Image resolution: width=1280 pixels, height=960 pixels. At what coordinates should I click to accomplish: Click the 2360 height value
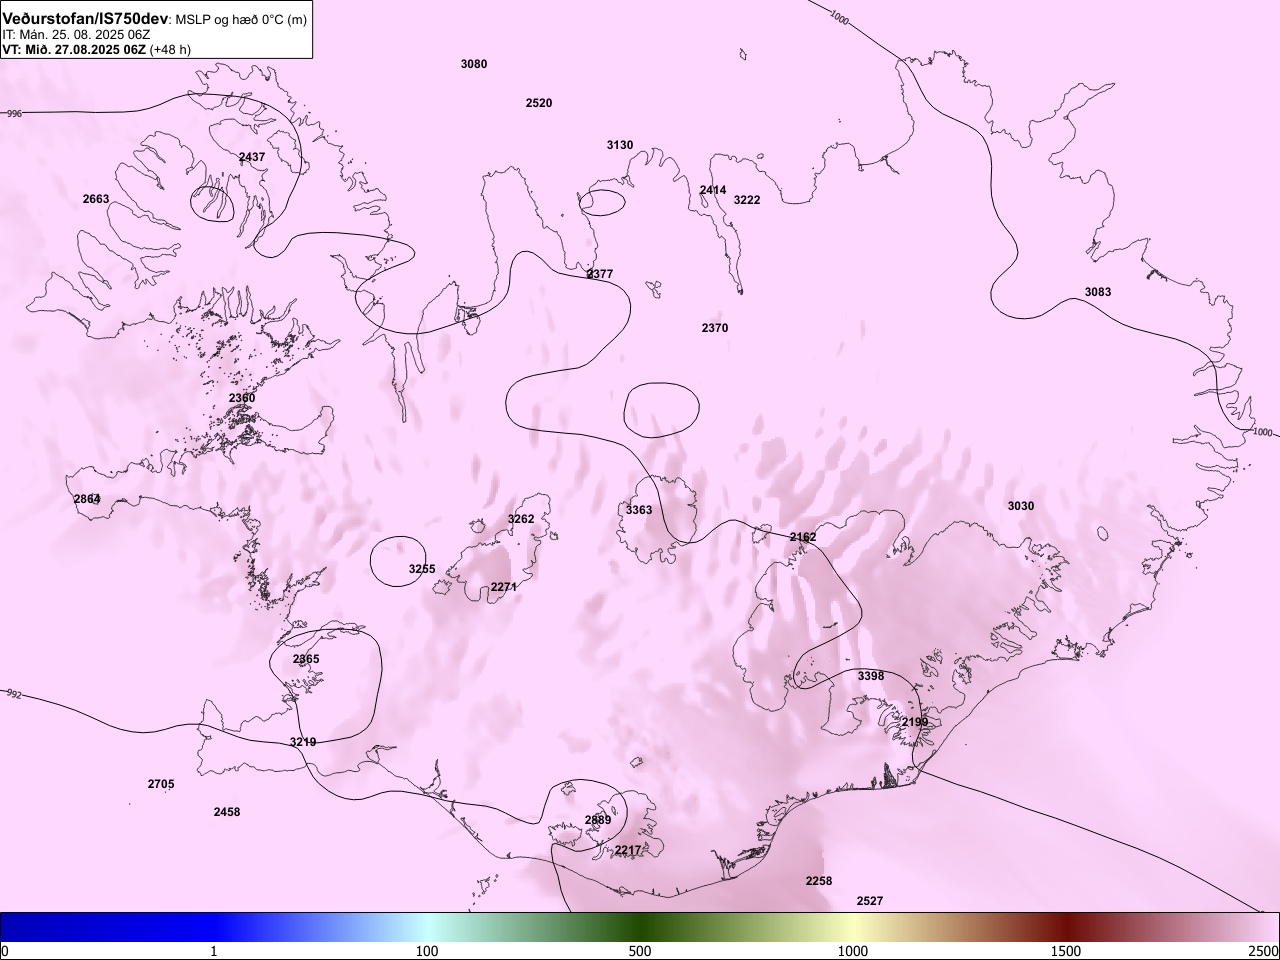coord(242,398)
